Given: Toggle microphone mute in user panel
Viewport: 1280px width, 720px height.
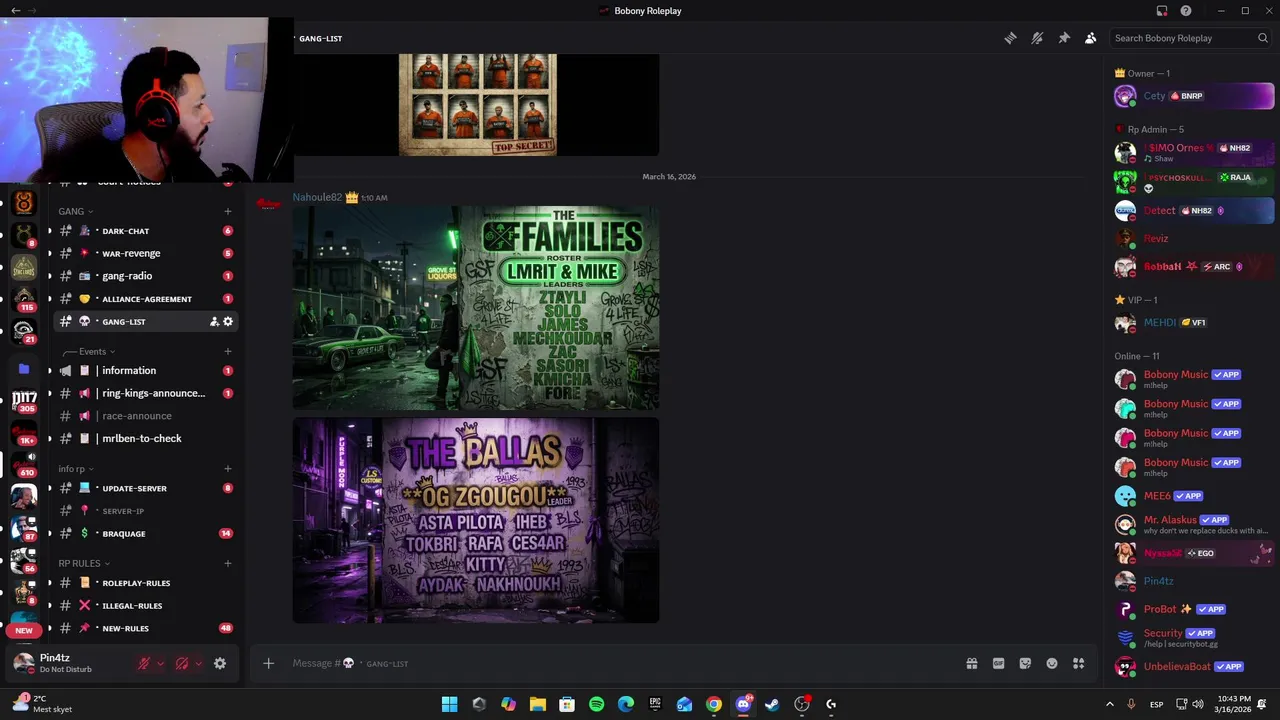Looking at the screenshot, I should coord(144,663).
